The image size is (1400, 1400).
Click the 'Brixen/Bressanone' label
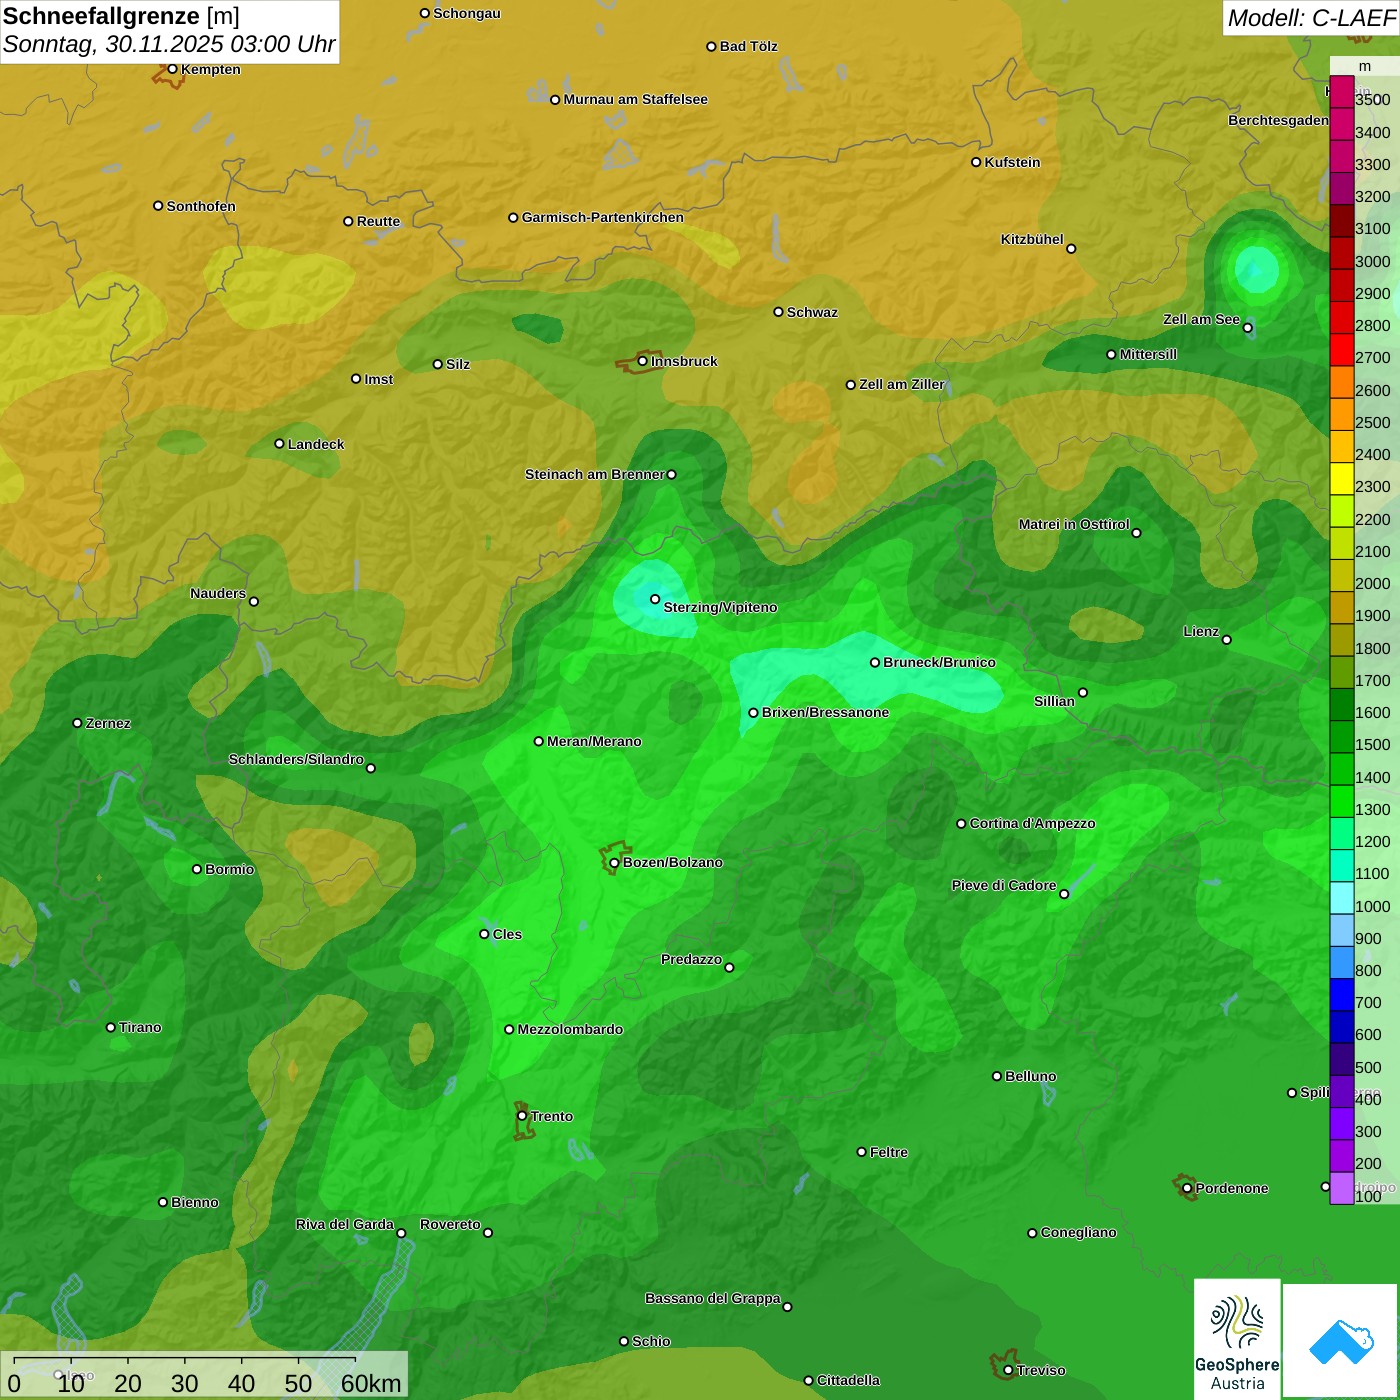pyautogui.click(x=825, y=712)
